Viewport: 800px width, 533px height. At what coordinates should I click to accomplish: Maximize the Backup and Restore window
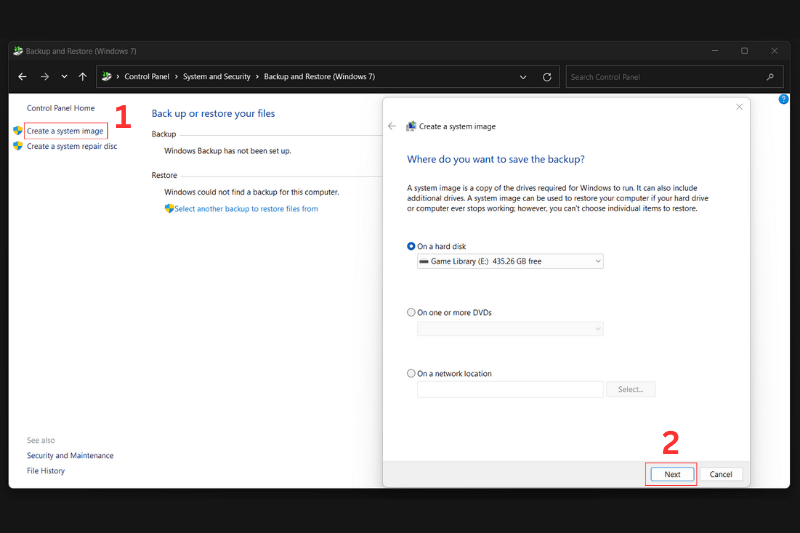click(744, 51)
